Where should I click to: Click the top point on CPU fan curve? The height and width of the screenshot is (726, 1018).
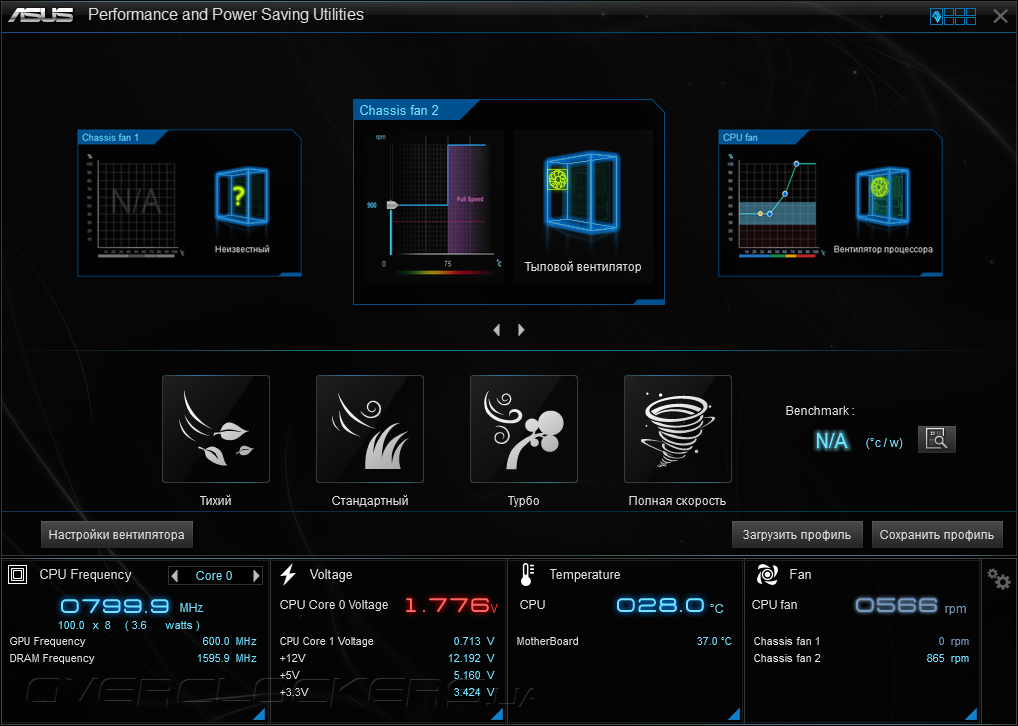coord(797,164)
